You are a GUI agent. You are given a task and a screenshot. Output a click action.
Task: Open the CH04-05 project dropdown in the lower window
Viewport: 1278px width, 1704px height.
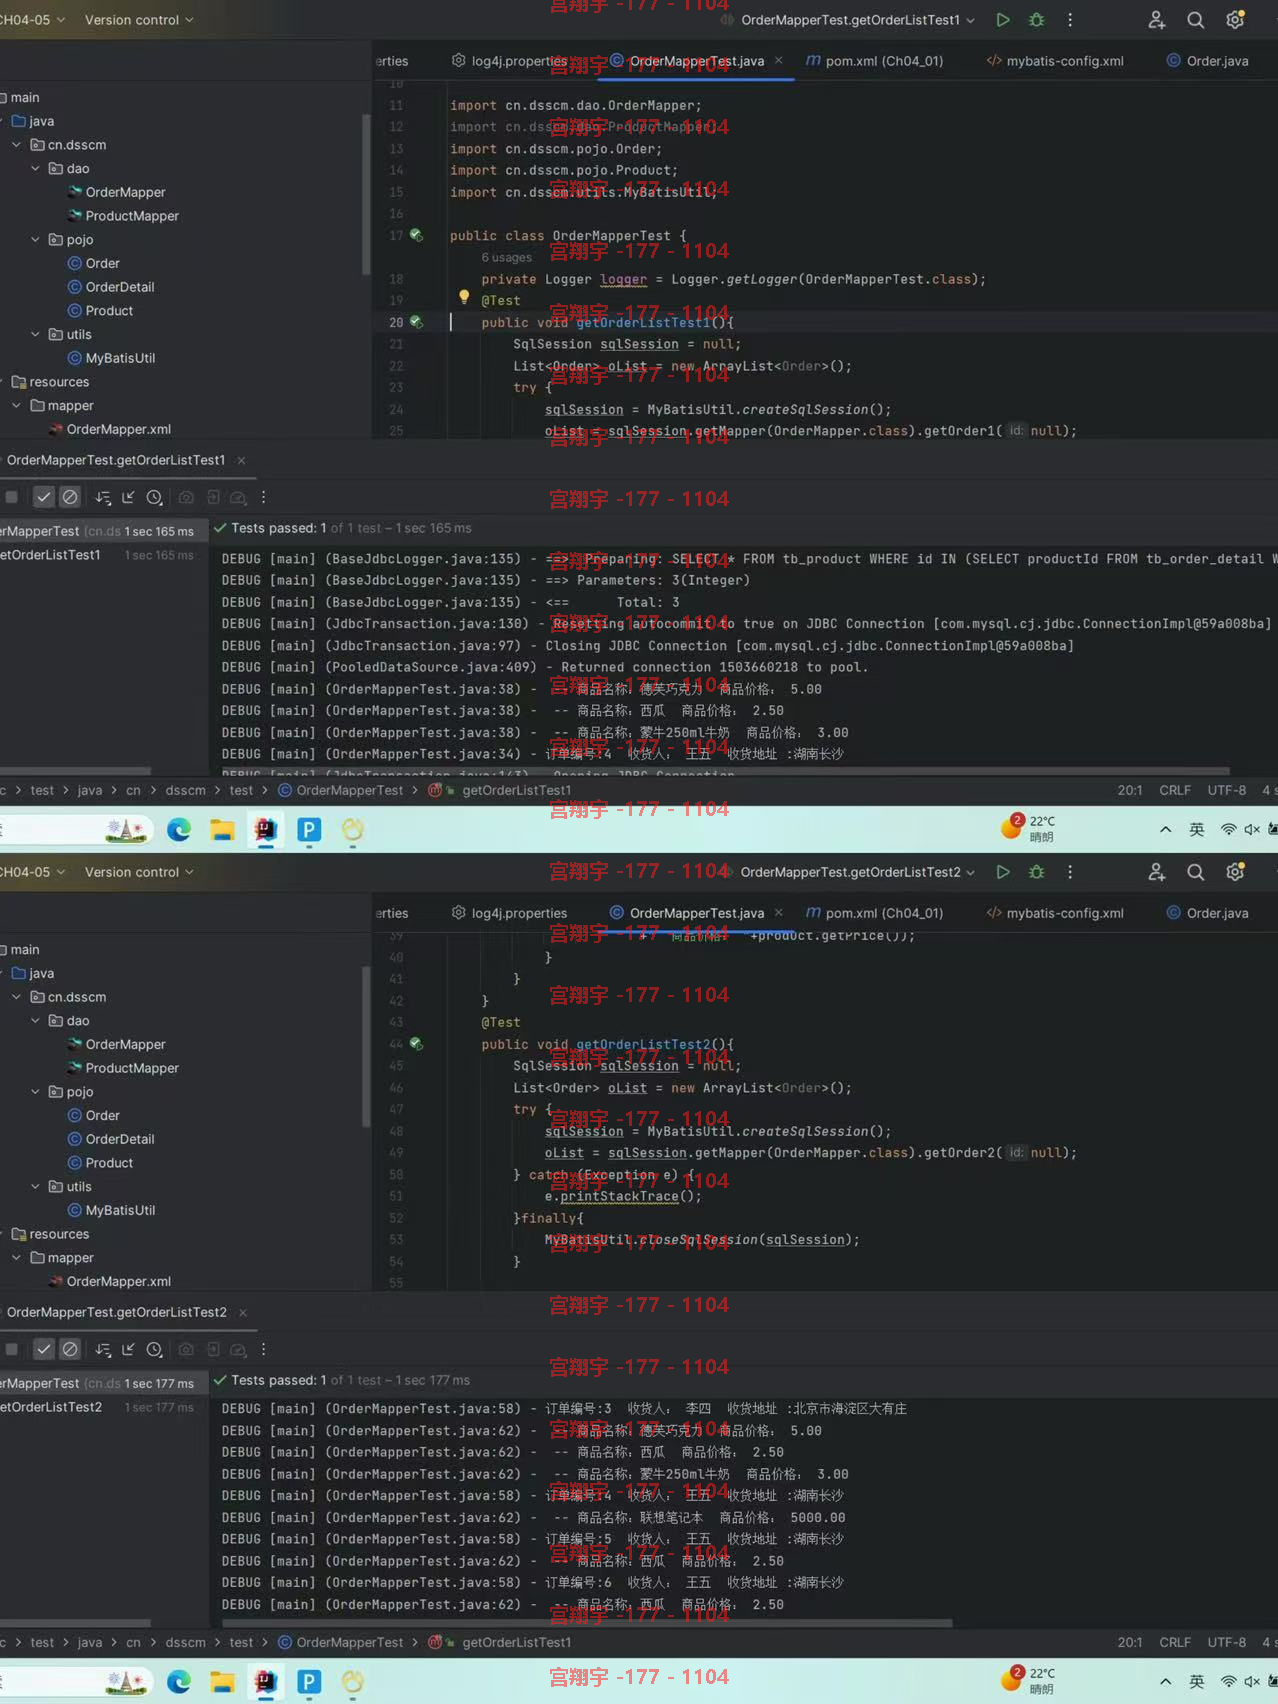click(x=32, y=872)
